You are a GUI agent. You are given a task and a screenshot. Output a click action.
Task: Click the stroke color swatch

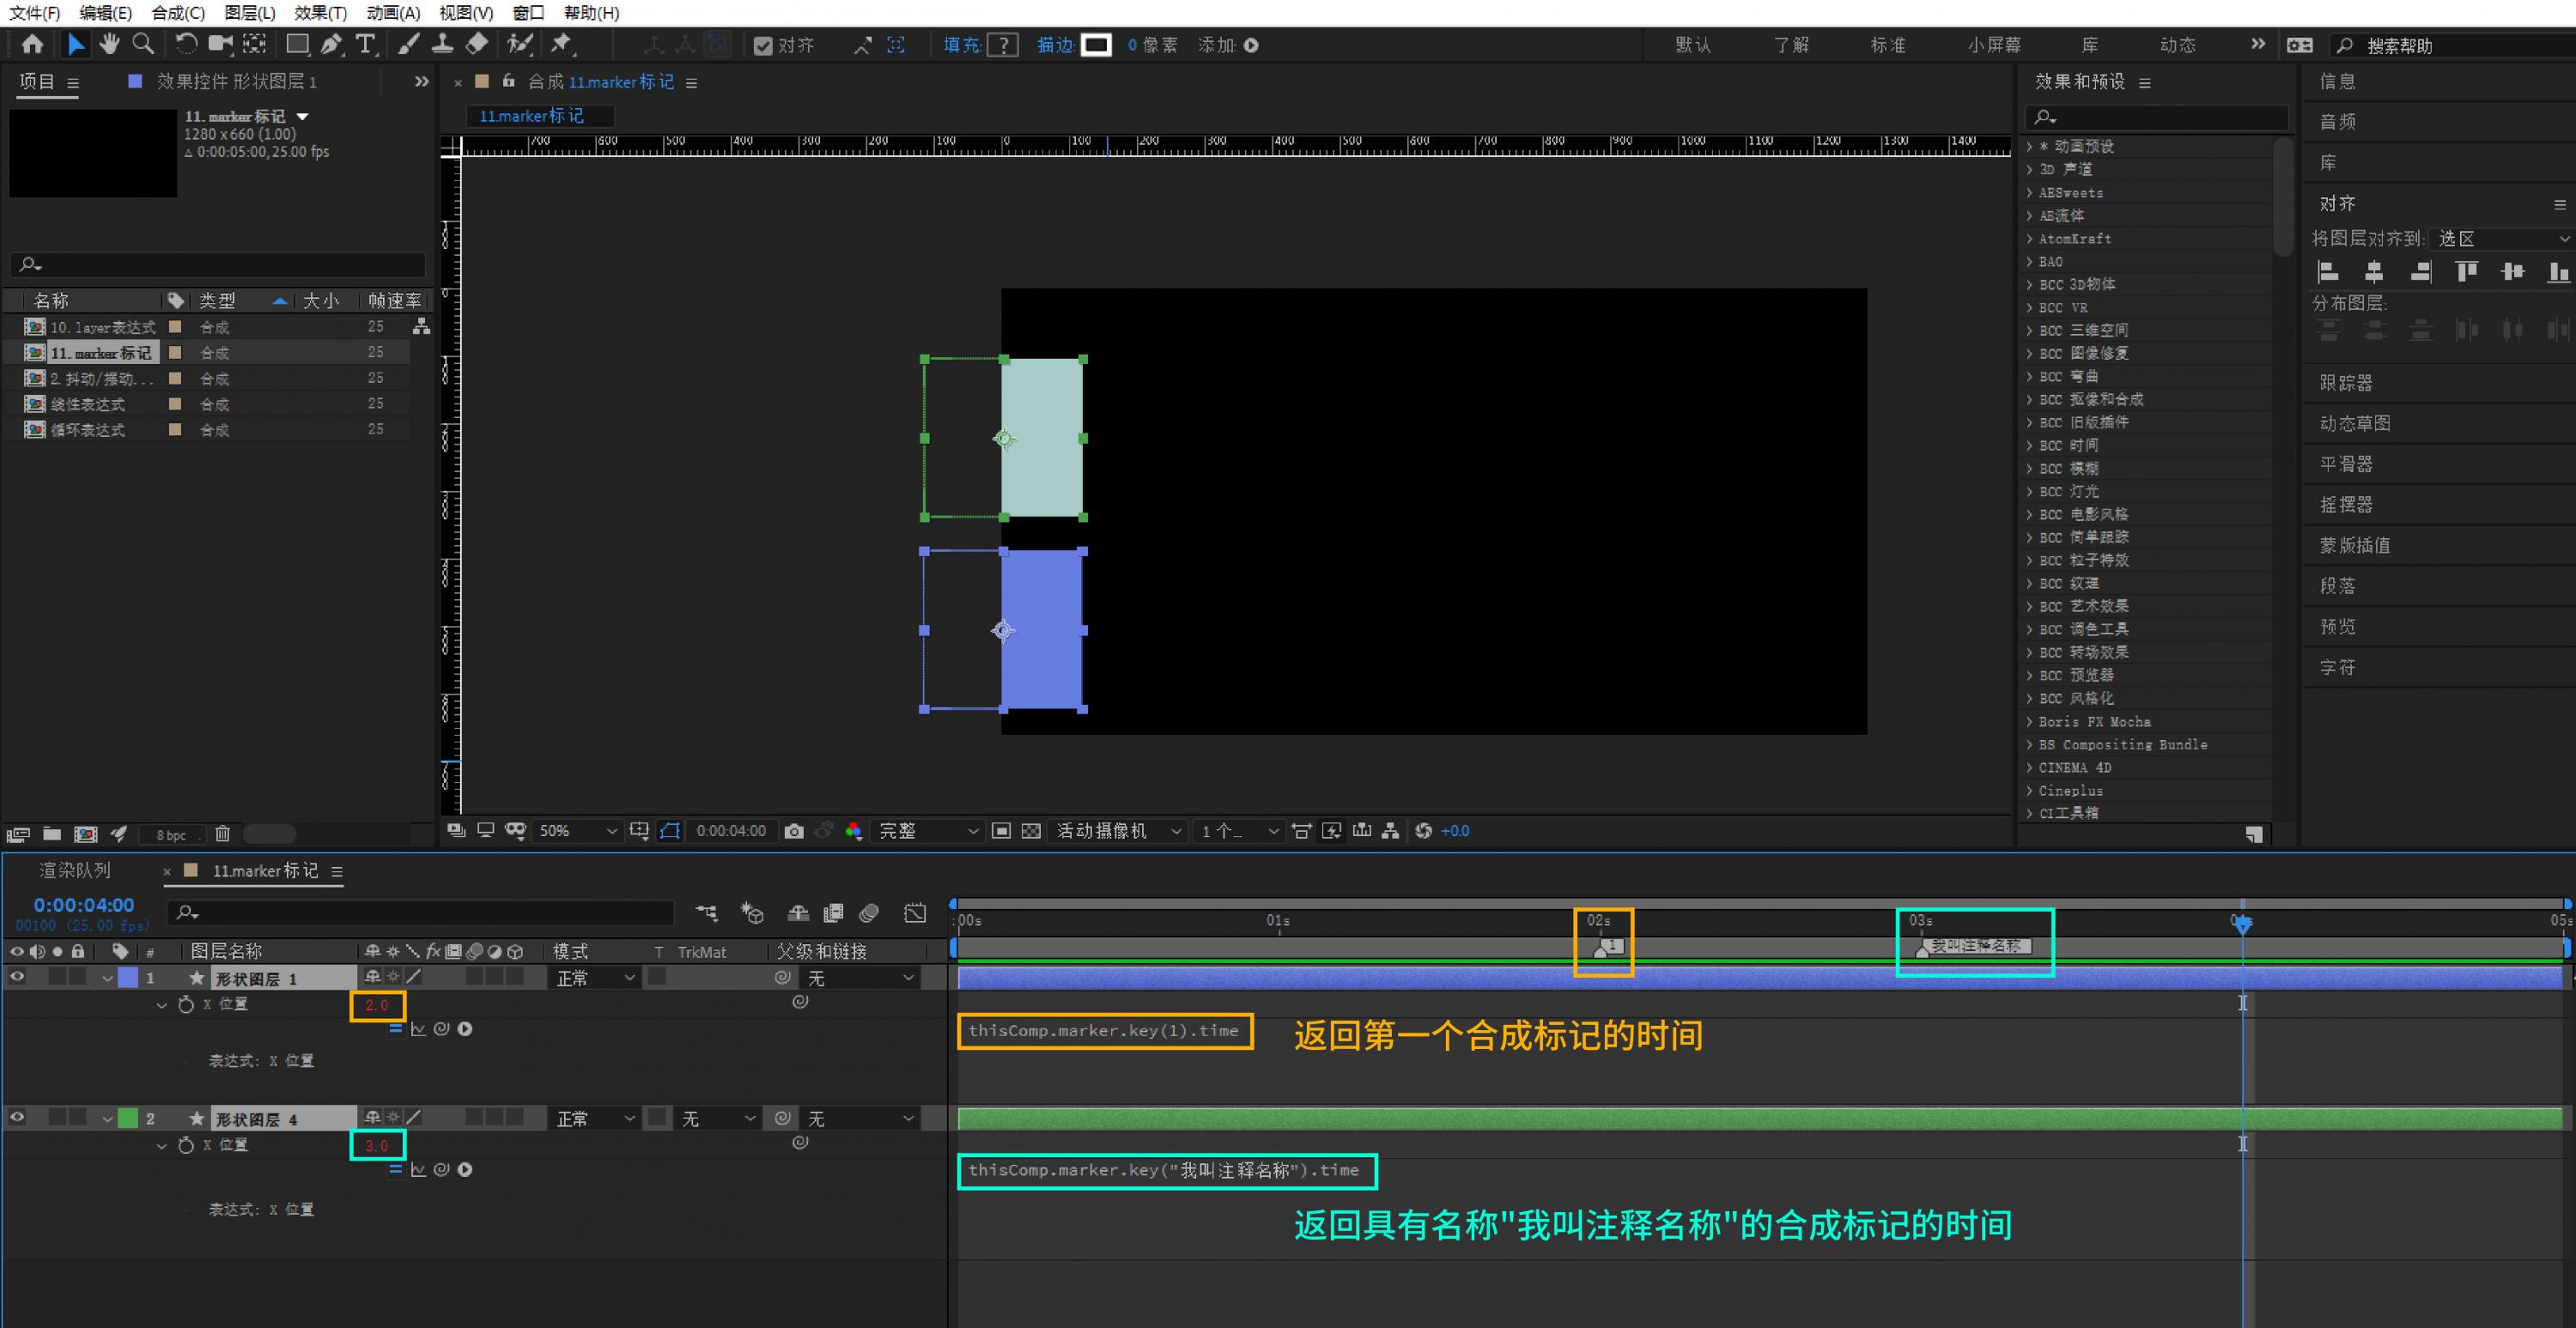[1096, 45]
